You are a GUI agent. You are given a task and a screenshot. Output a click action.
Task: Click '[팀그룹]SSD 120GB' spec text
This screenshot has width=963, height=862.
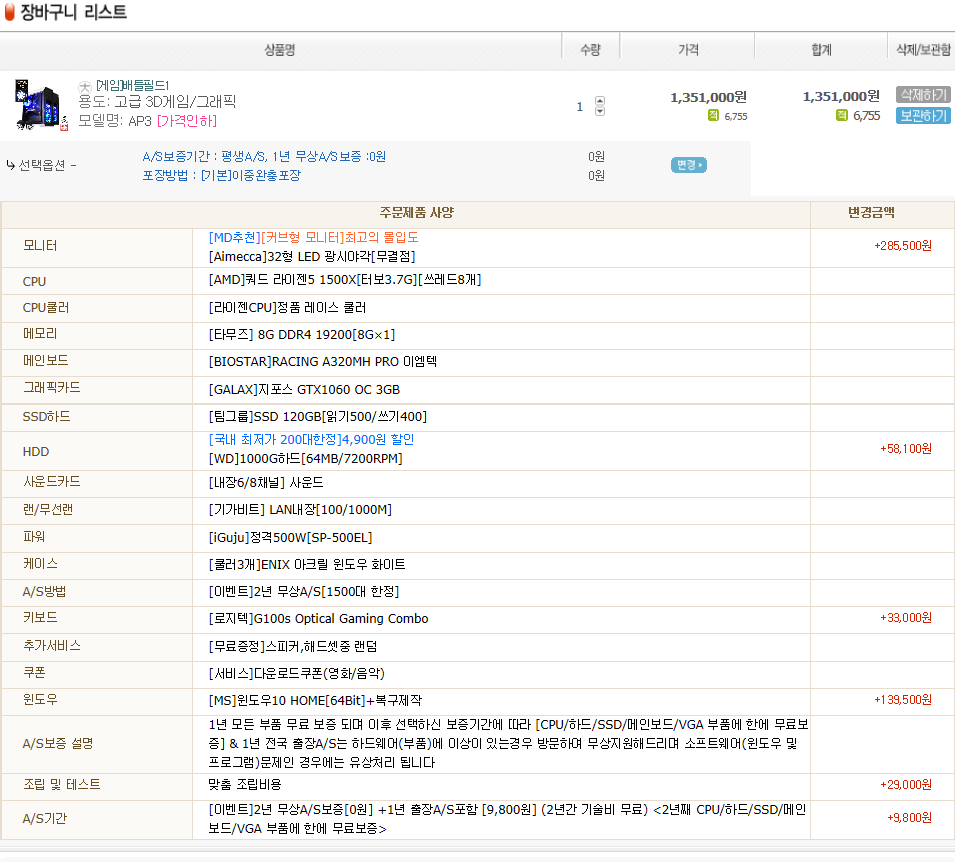(318, 417)
